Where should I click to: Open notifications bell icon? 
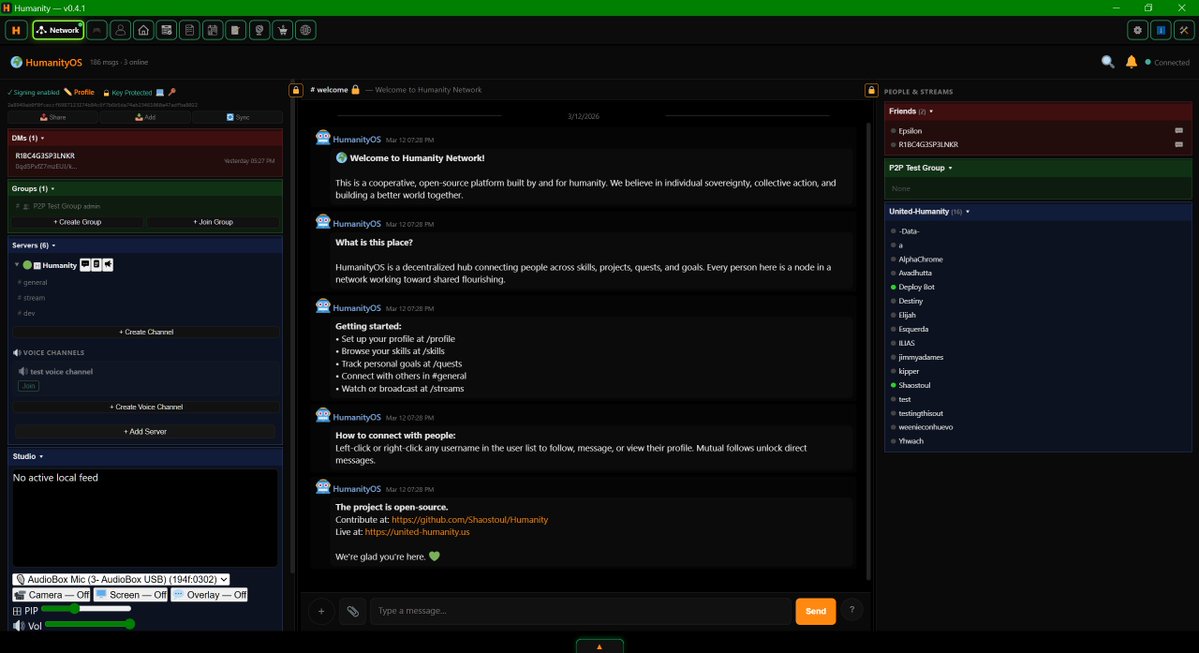1131,62
